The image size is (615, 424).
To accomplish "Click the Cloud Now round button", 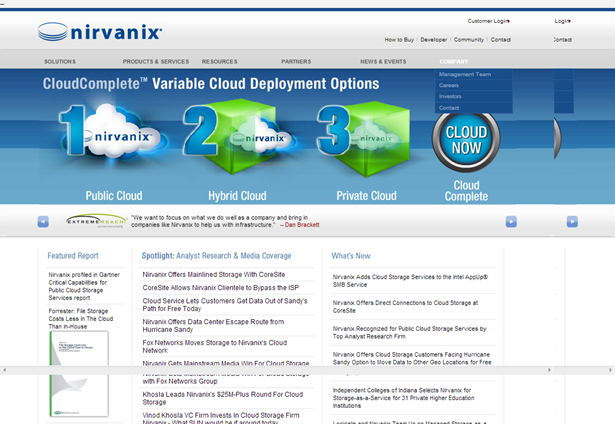I will tap(466, 140).
